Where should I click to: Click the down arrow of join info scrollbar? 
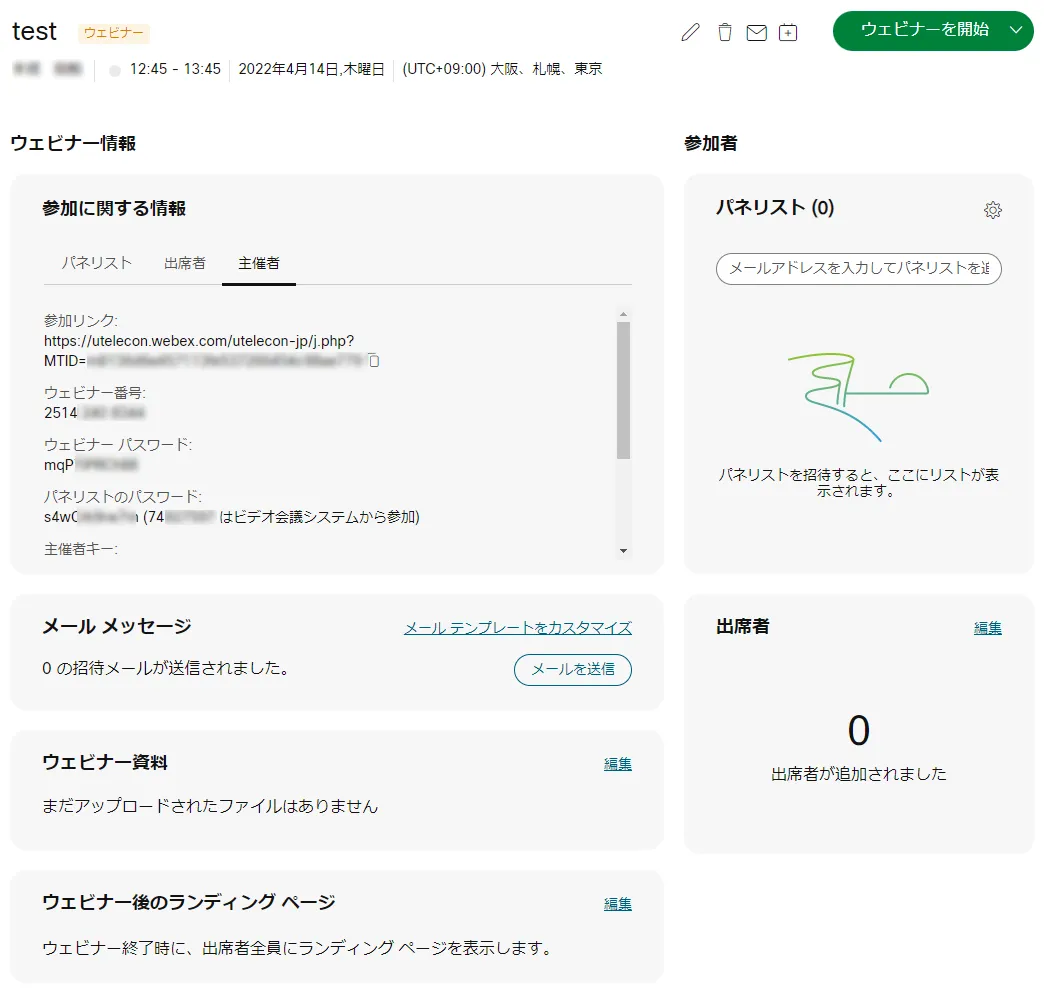pyautogui.click(x=625, y=549)
